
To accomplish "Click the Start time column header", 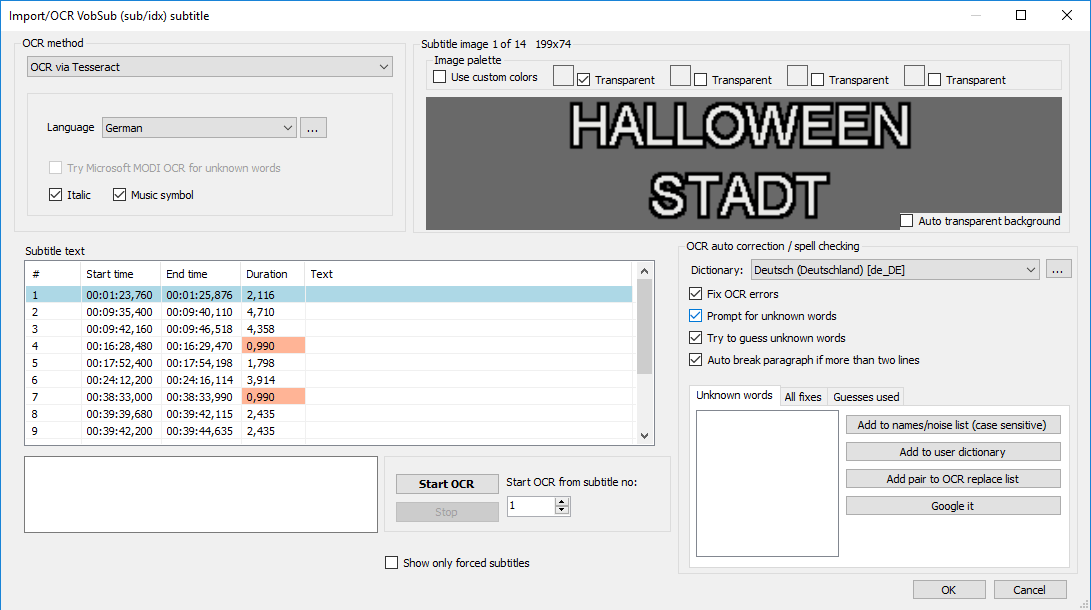I will (120, 274).
